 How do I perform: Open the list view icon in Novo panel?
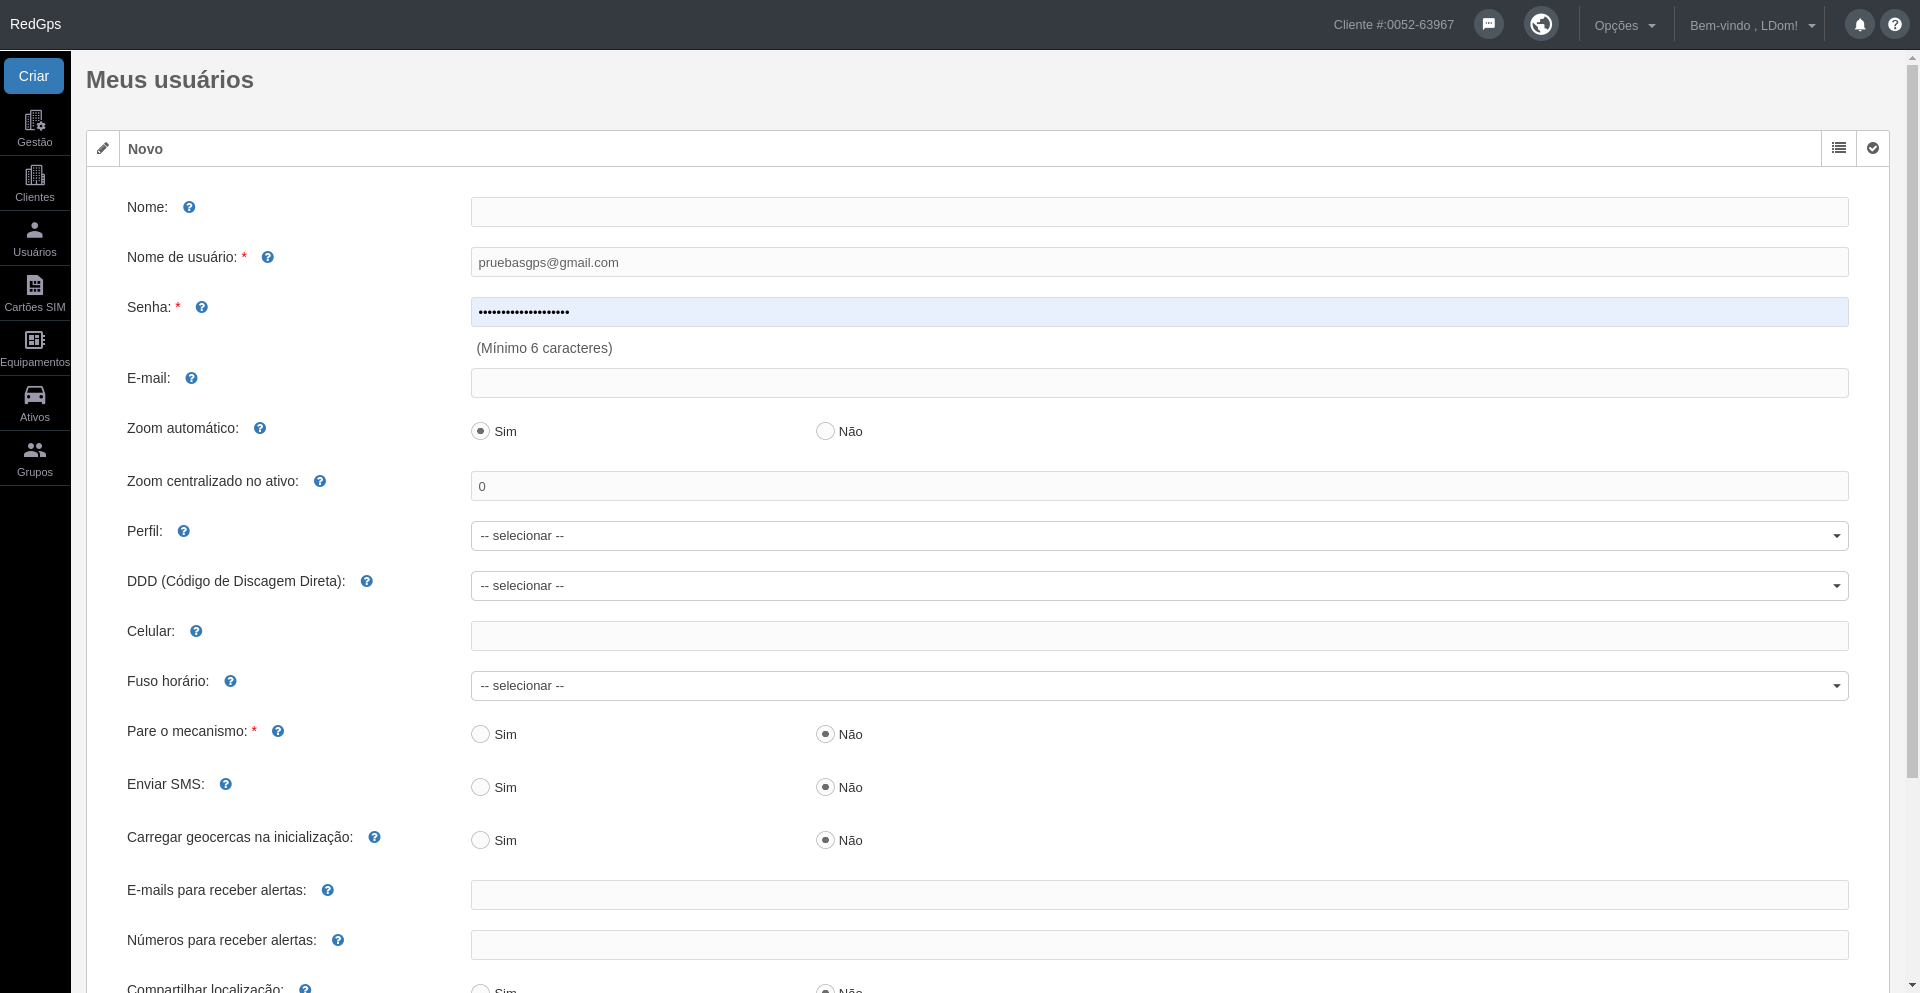(1839, 148)
